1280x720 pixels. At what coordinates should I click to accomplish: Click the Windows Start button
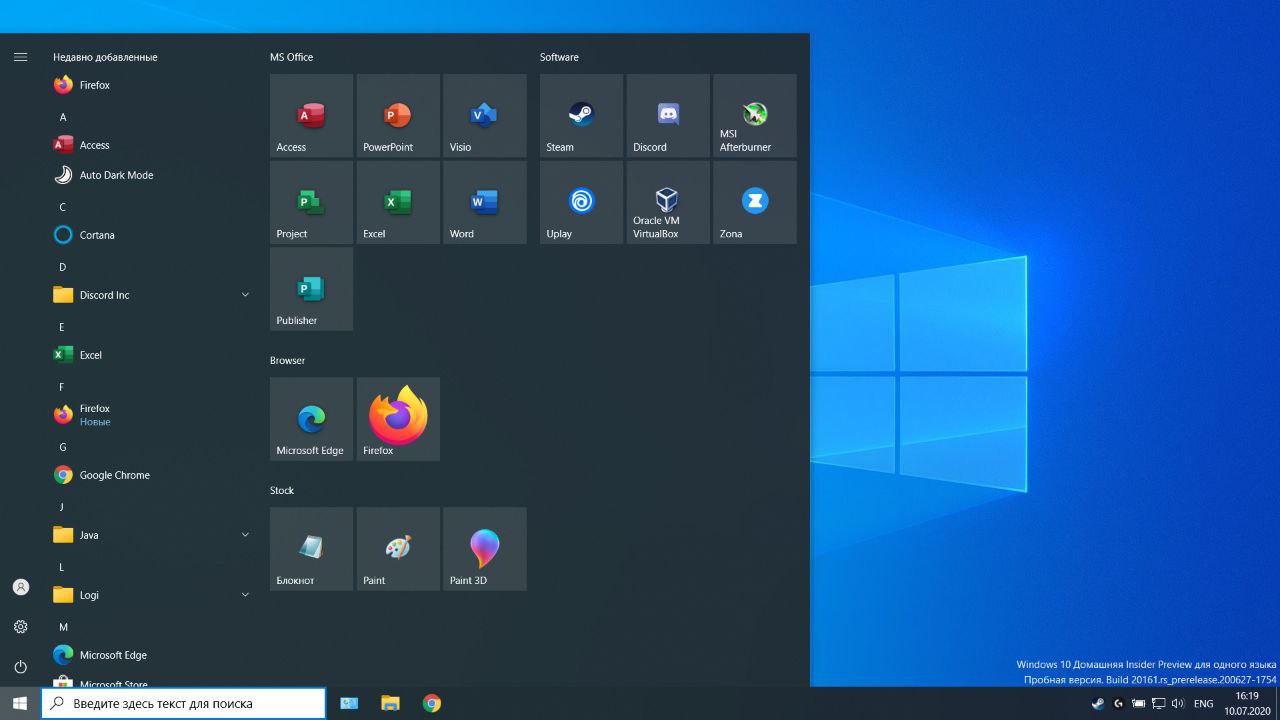[20, 703]
